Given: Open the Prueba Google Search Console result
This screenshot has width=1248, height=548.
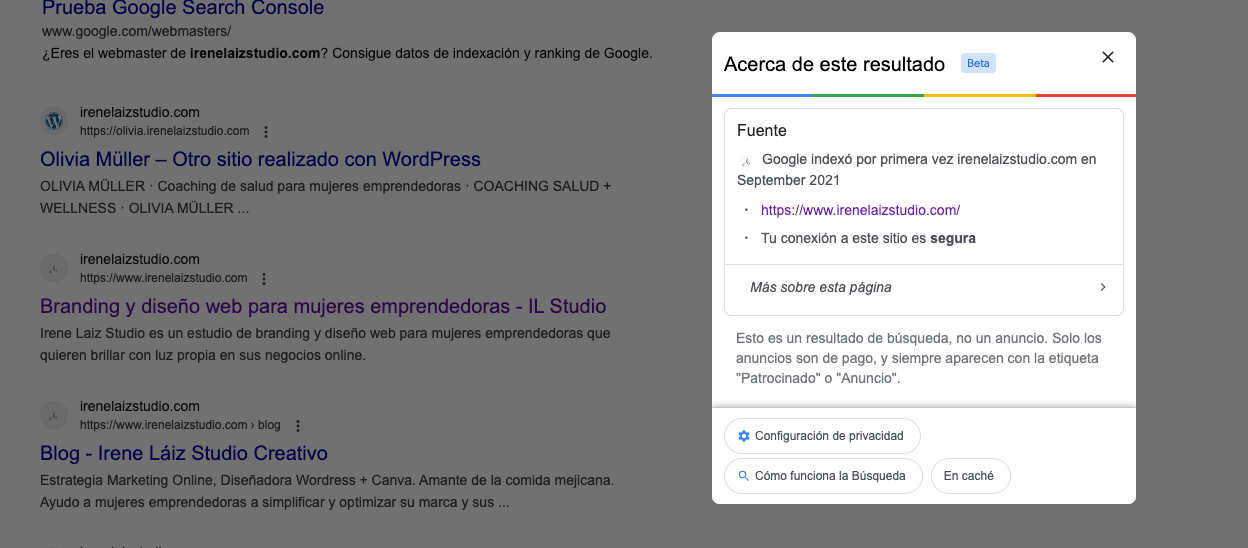Looking at the screenshot, I should pos(183,9).
